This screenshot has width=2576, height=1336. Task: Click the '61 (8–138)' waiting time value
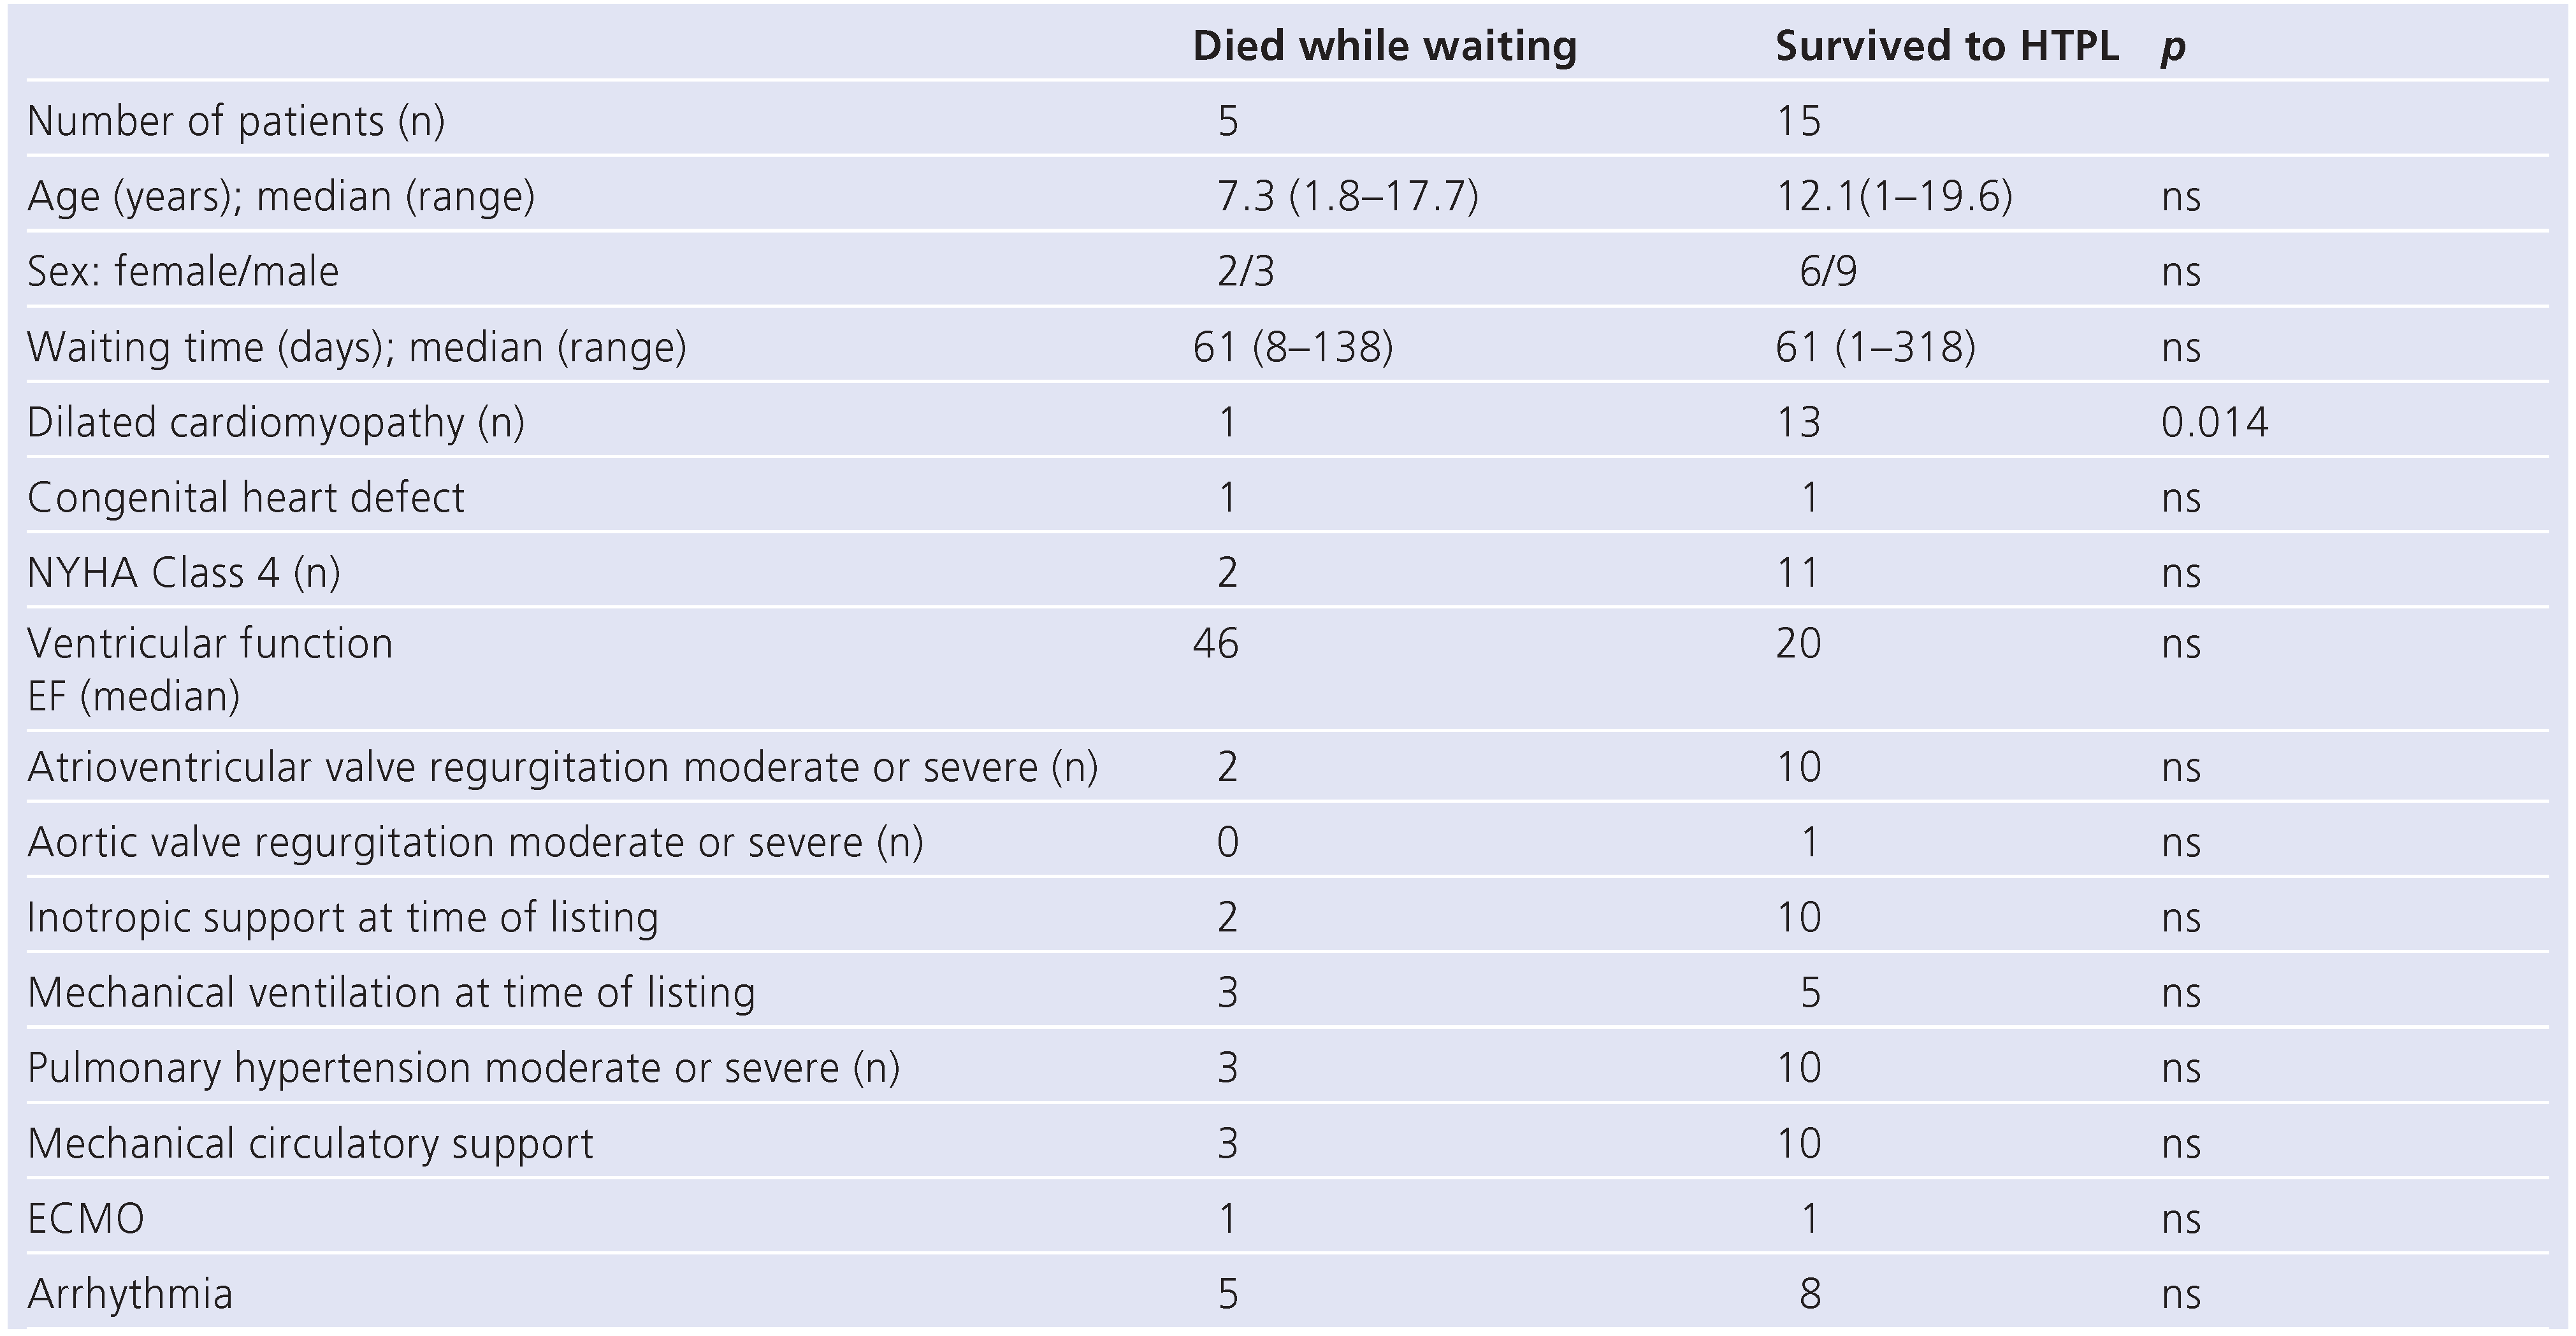[x=1292, y=347]
